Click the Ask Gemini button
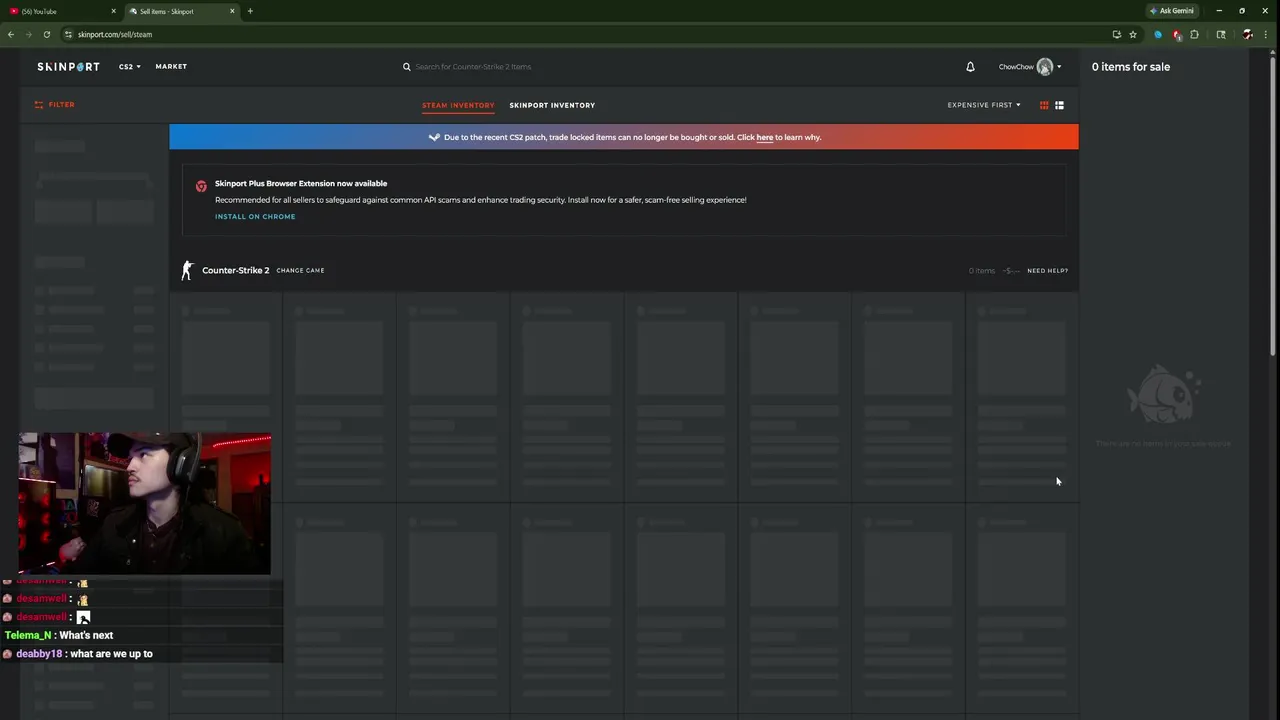This screenshot has height=720, width=1280. [x=1171, y=11]
